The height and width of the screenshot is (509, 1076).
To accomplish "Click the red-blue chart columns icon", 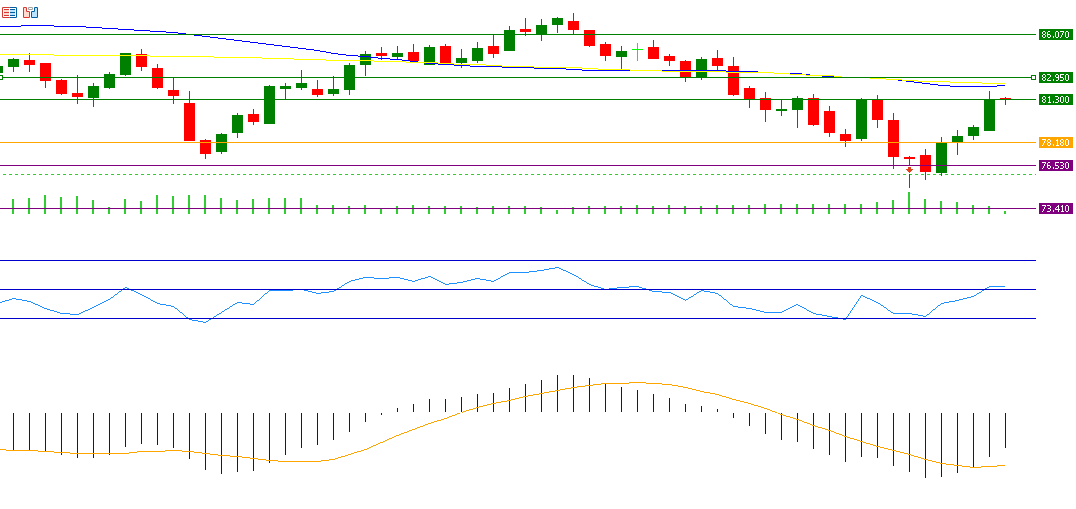I will click(31, 12).
